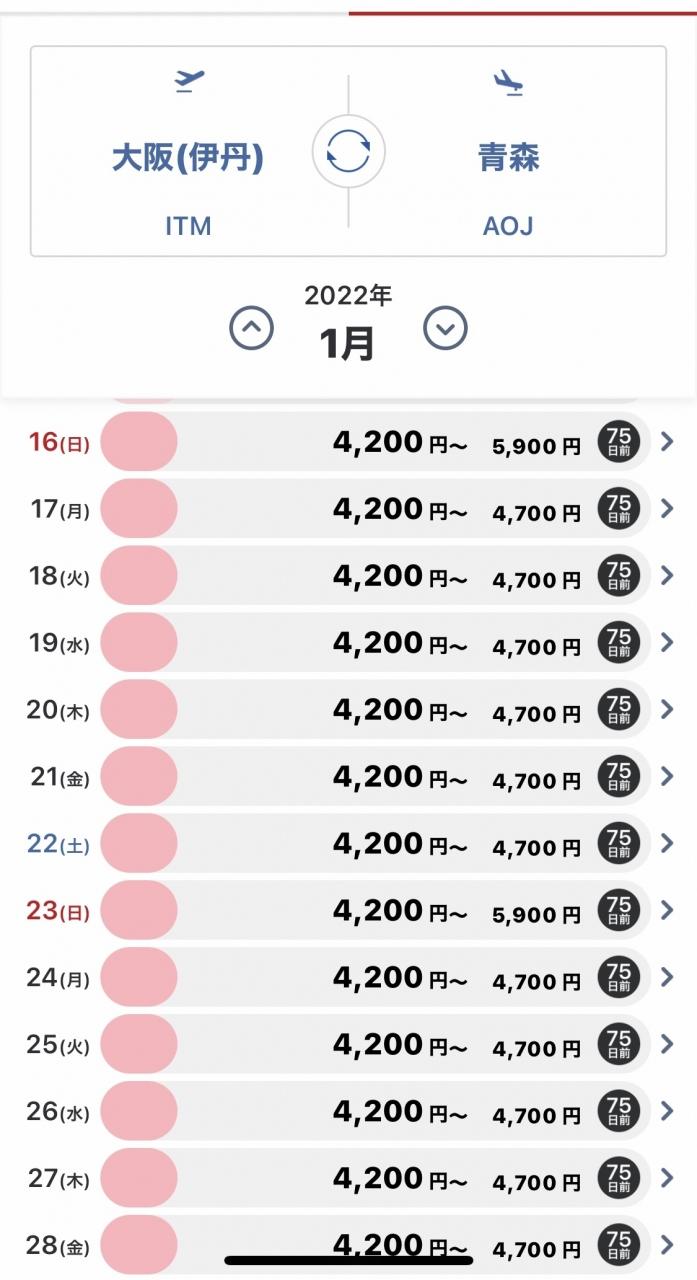Pick the 4,700円 fare on 24(月)
The height and width of the screenshot is (1280, 697).
536,980
